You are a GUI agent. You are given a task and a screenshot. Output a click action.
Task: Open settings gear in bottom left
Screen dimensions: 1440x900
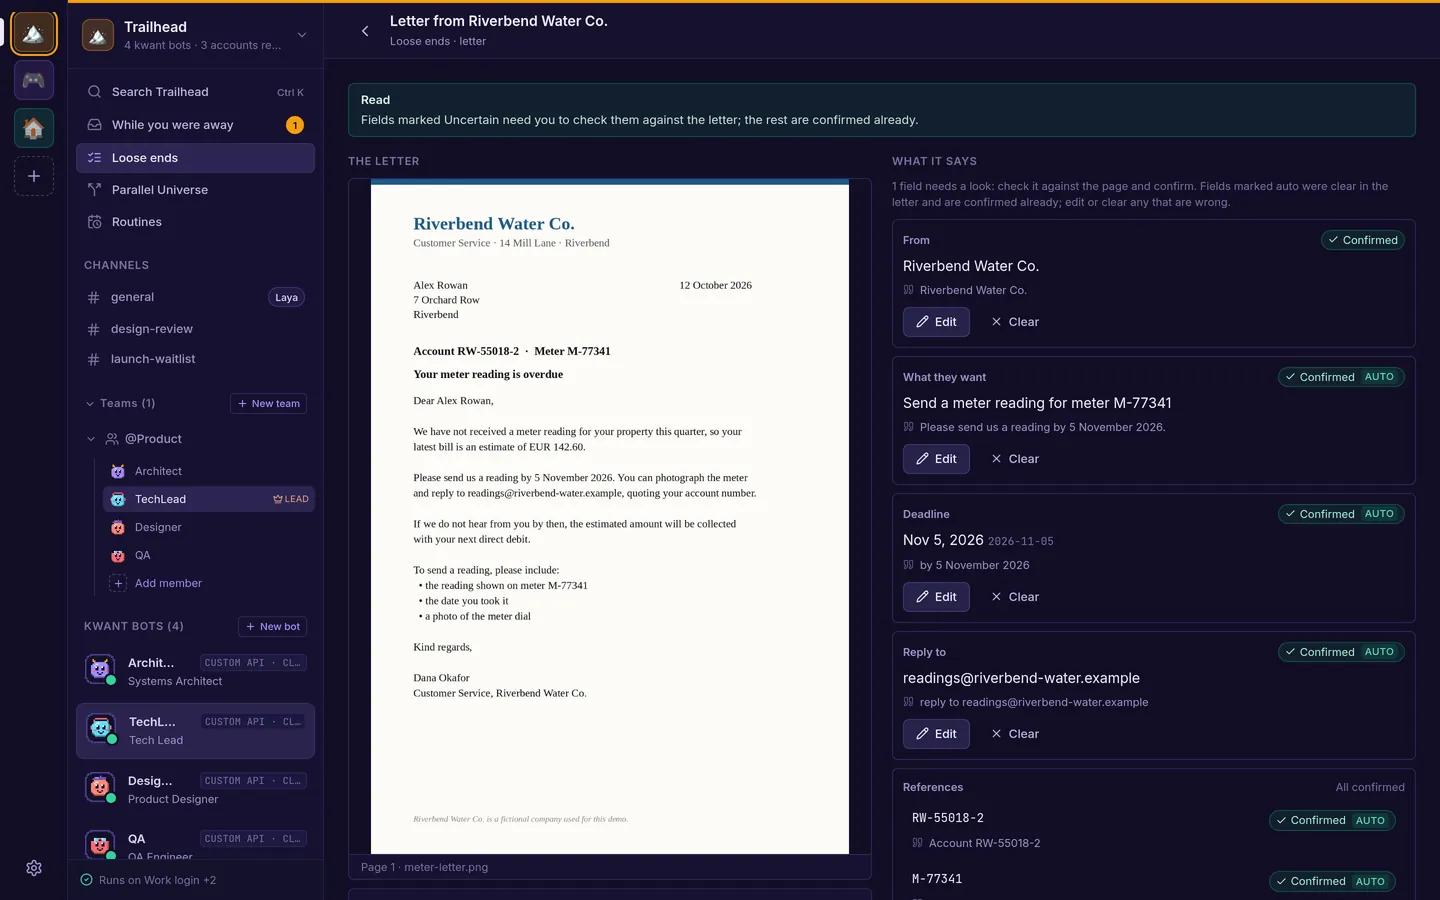click(34, 868)
